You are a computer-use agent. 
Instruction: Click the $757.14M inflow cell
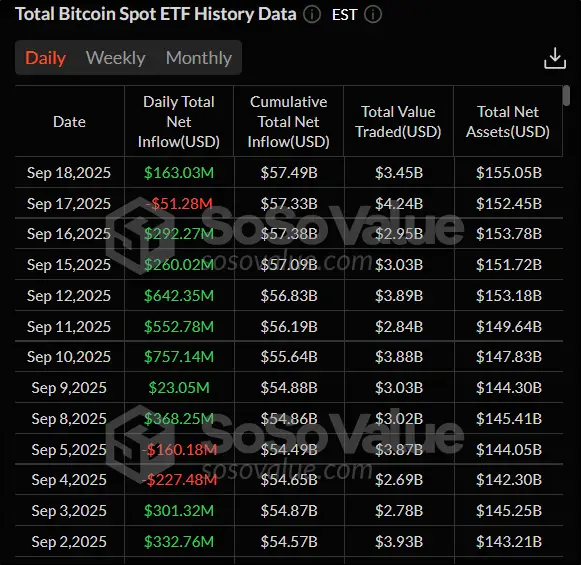179,356
